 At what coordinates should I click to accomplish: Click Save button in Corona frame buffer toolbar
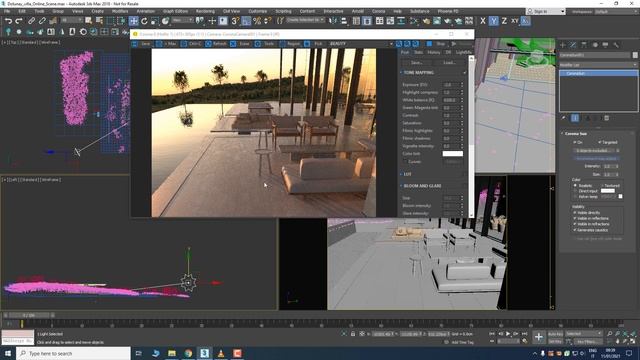point(142,44)
